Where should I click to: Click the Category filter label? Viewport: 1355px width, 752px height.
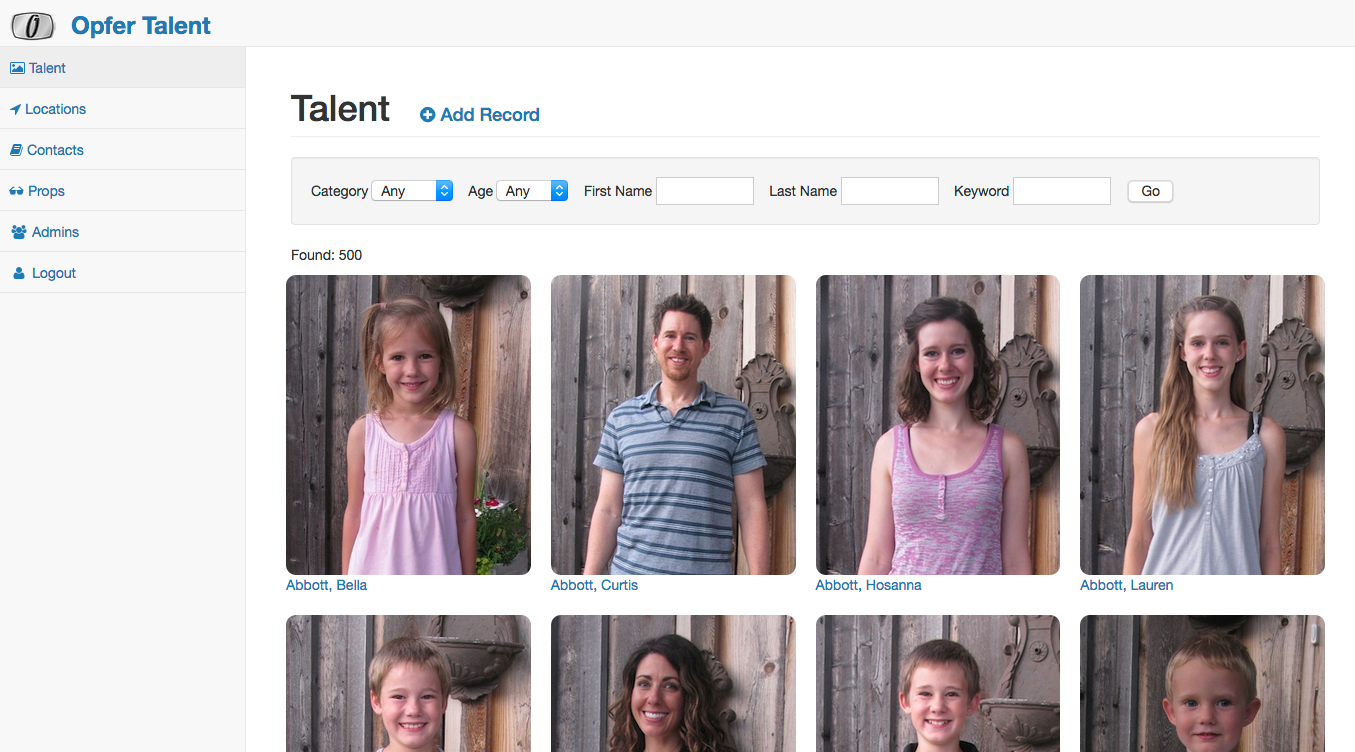pos(339,191)
